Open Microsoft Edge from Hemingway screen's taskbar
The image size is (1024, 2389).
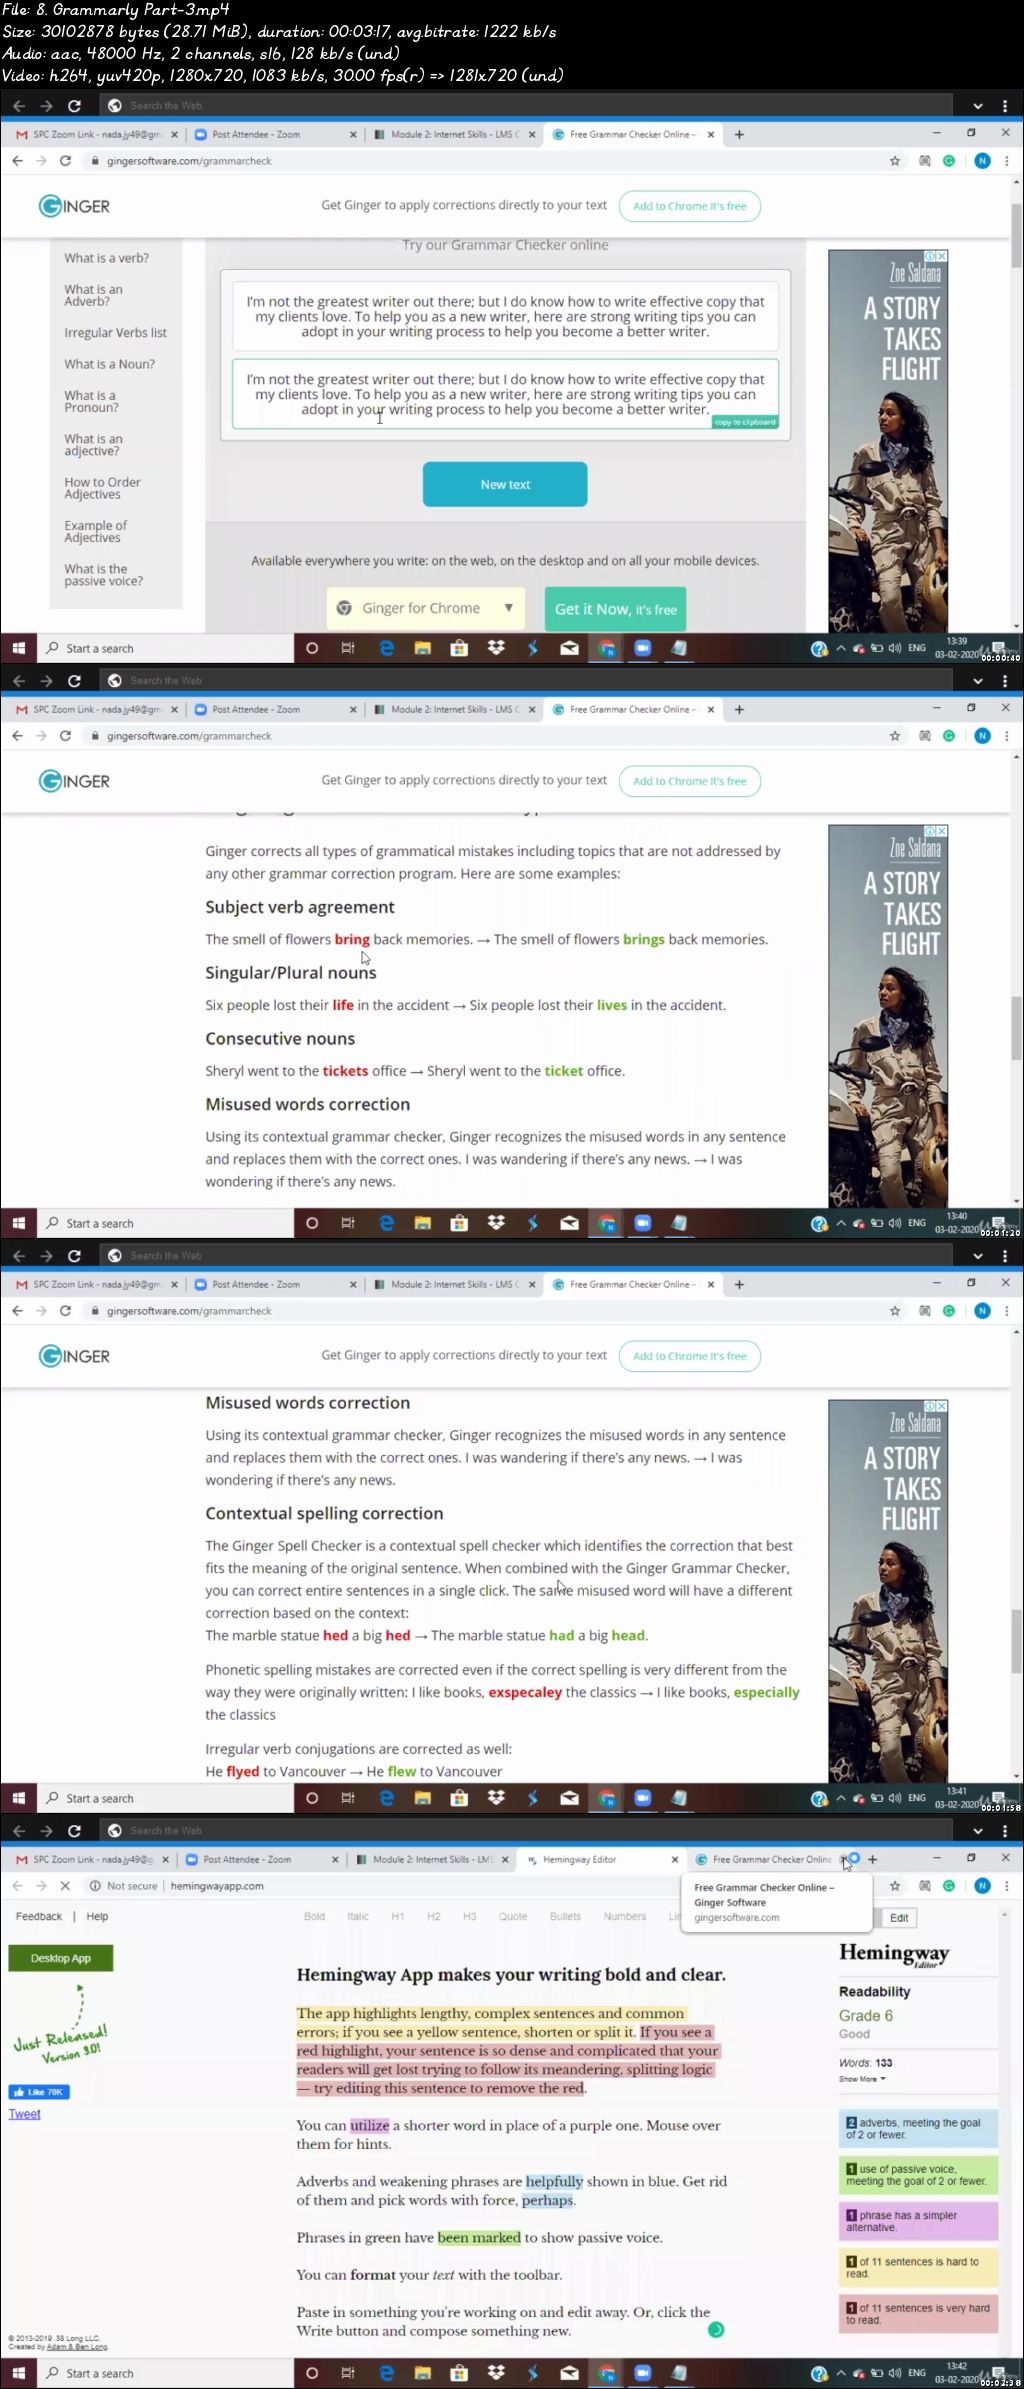pos(386,2373)
